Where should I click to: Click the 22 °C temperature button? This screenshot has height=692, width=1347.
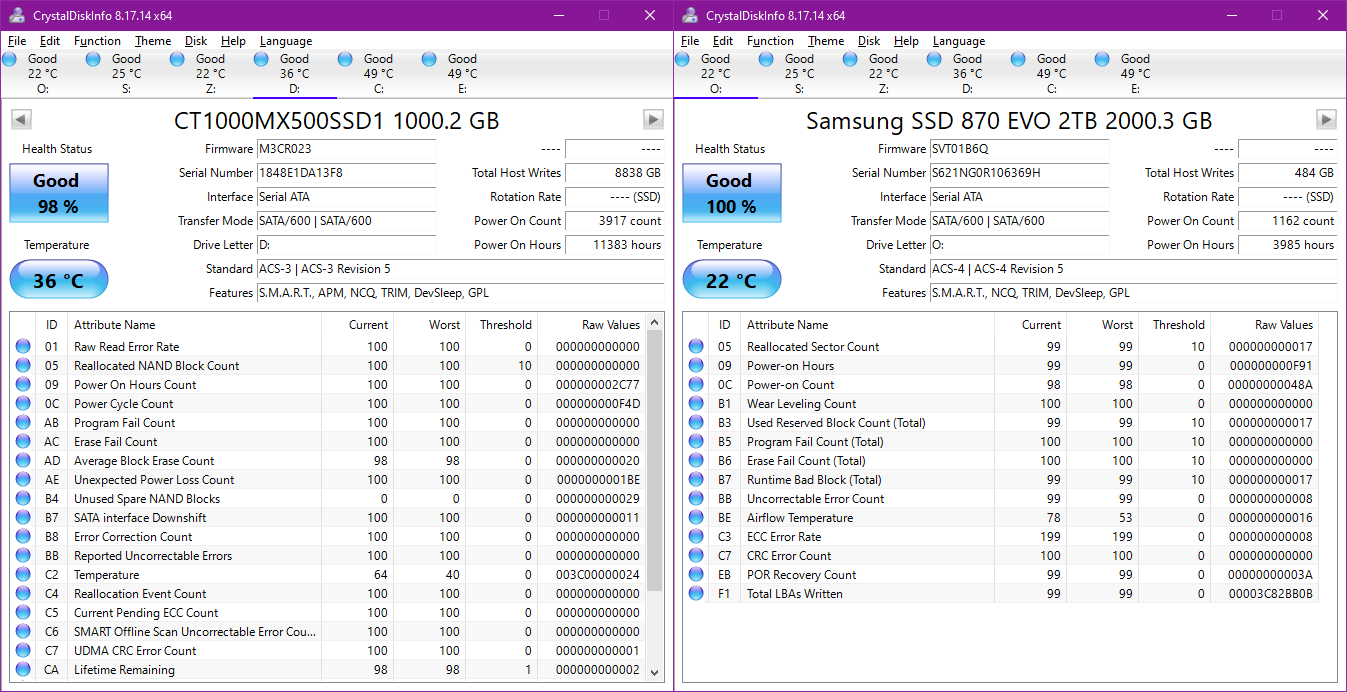pos(731,280)
